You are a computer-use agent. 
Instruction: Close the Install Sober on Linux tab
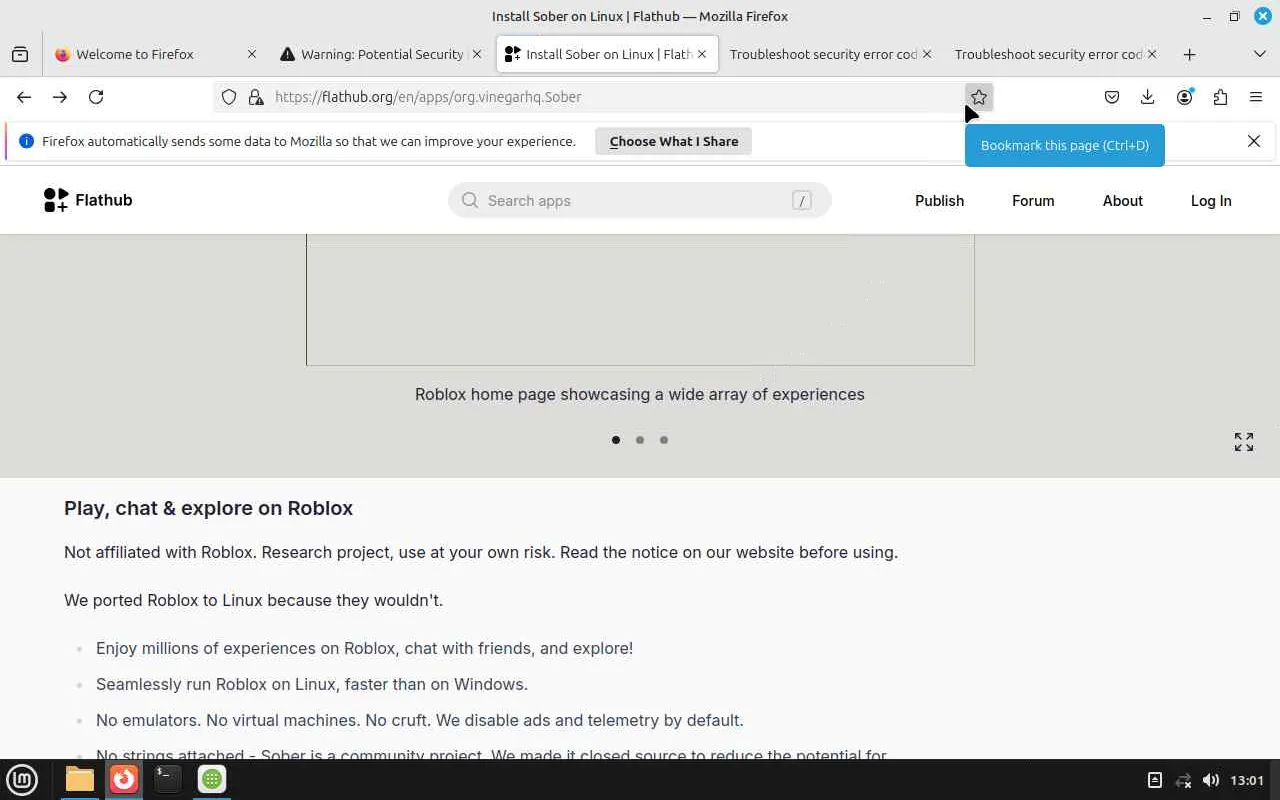[x=702, y=54]
